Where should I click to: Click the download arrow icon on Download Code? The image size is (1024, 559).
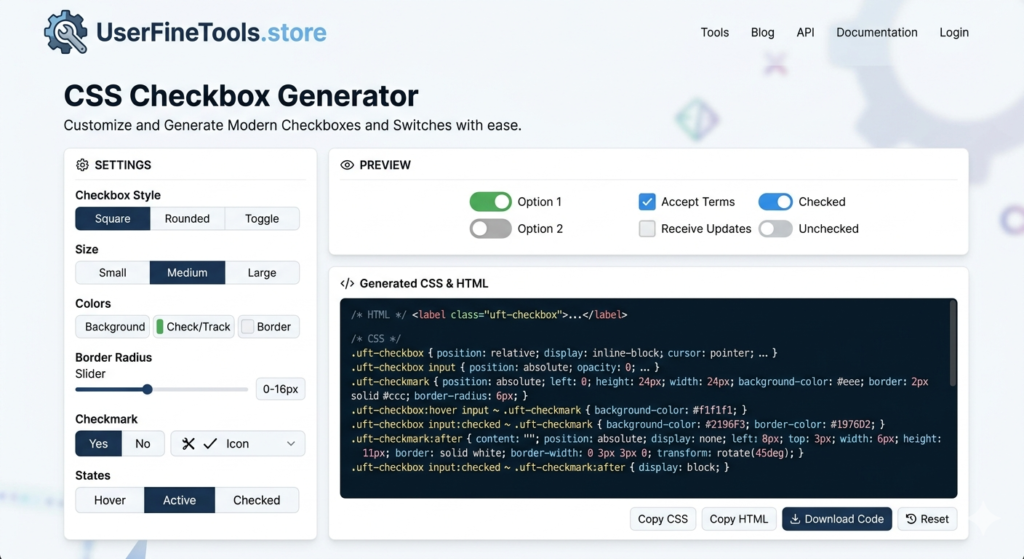[795, 519]
